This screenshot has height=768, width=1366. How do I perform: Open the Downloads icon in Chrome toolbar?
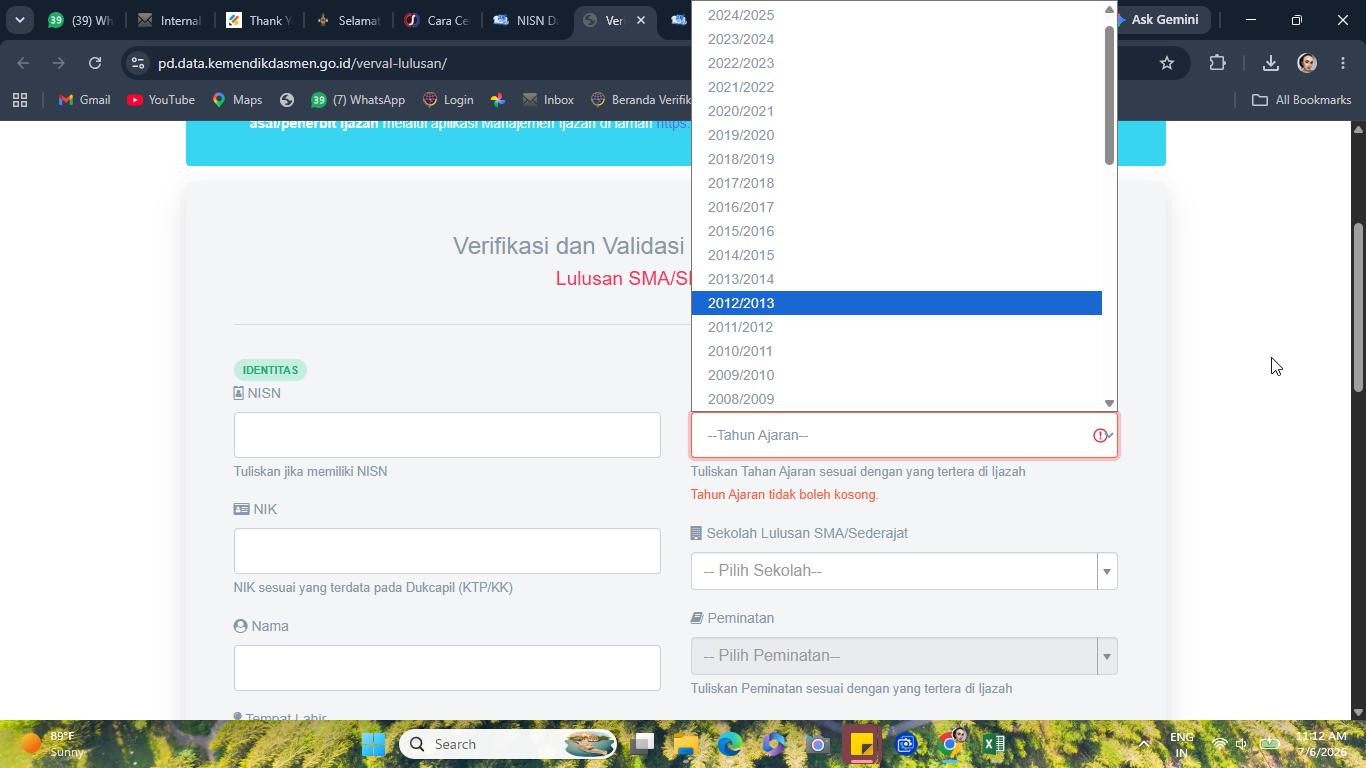tap(1270, 63)
